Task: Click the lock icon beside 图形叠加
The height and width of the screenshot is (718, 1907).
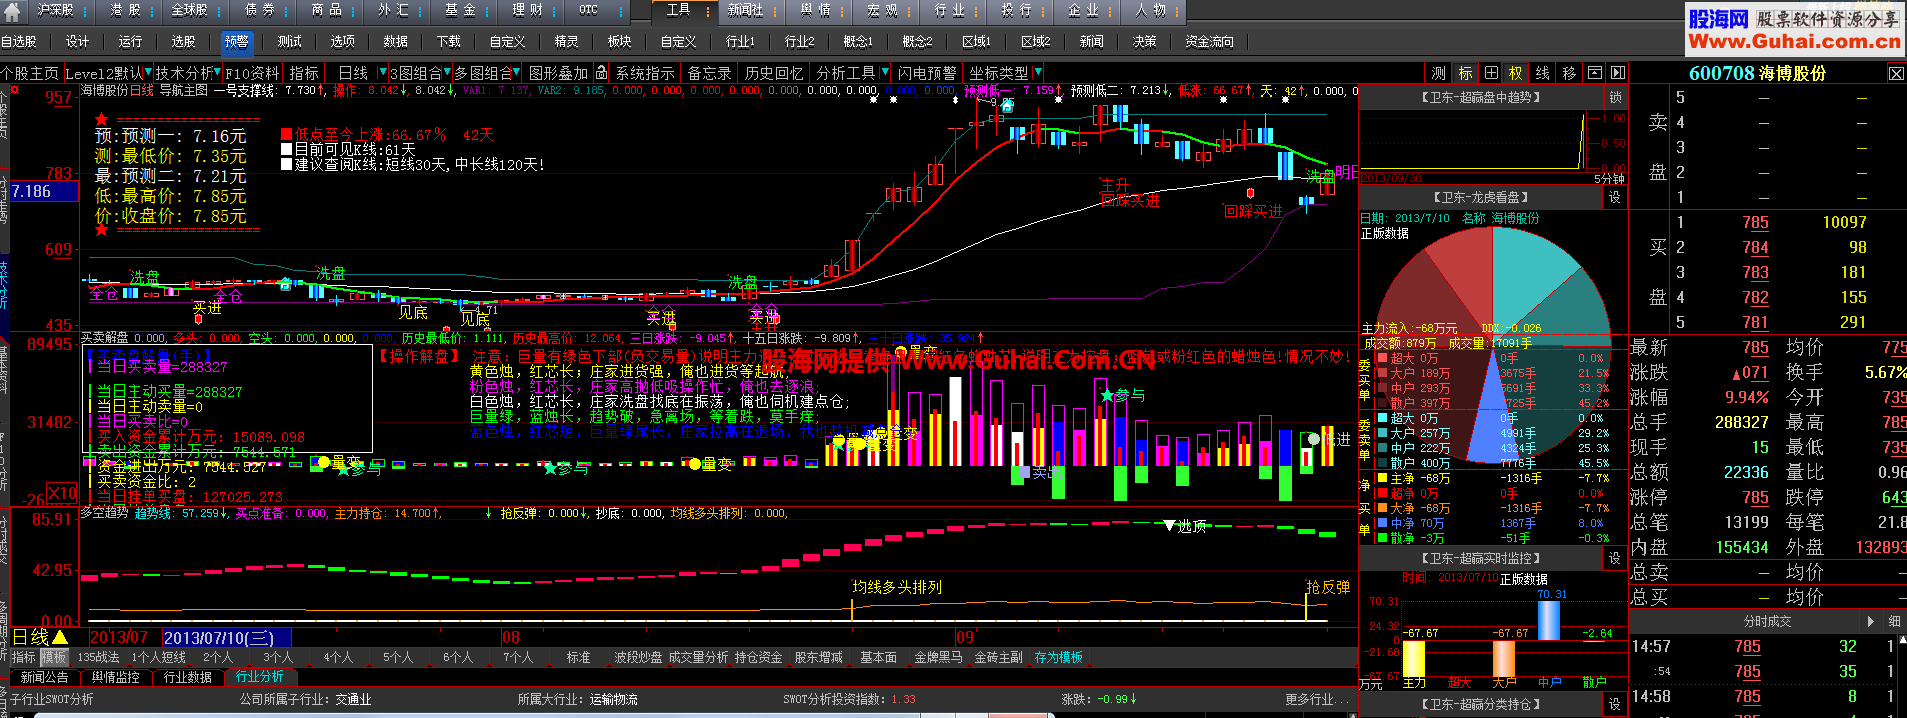Action: [x=601, y=73]
